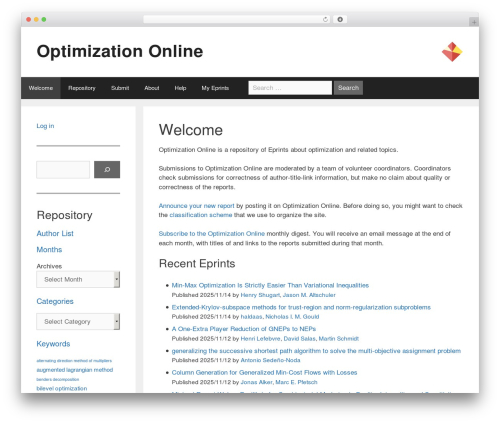
Task: Click the sidebar magnifier search button
Action: [107, 170]
